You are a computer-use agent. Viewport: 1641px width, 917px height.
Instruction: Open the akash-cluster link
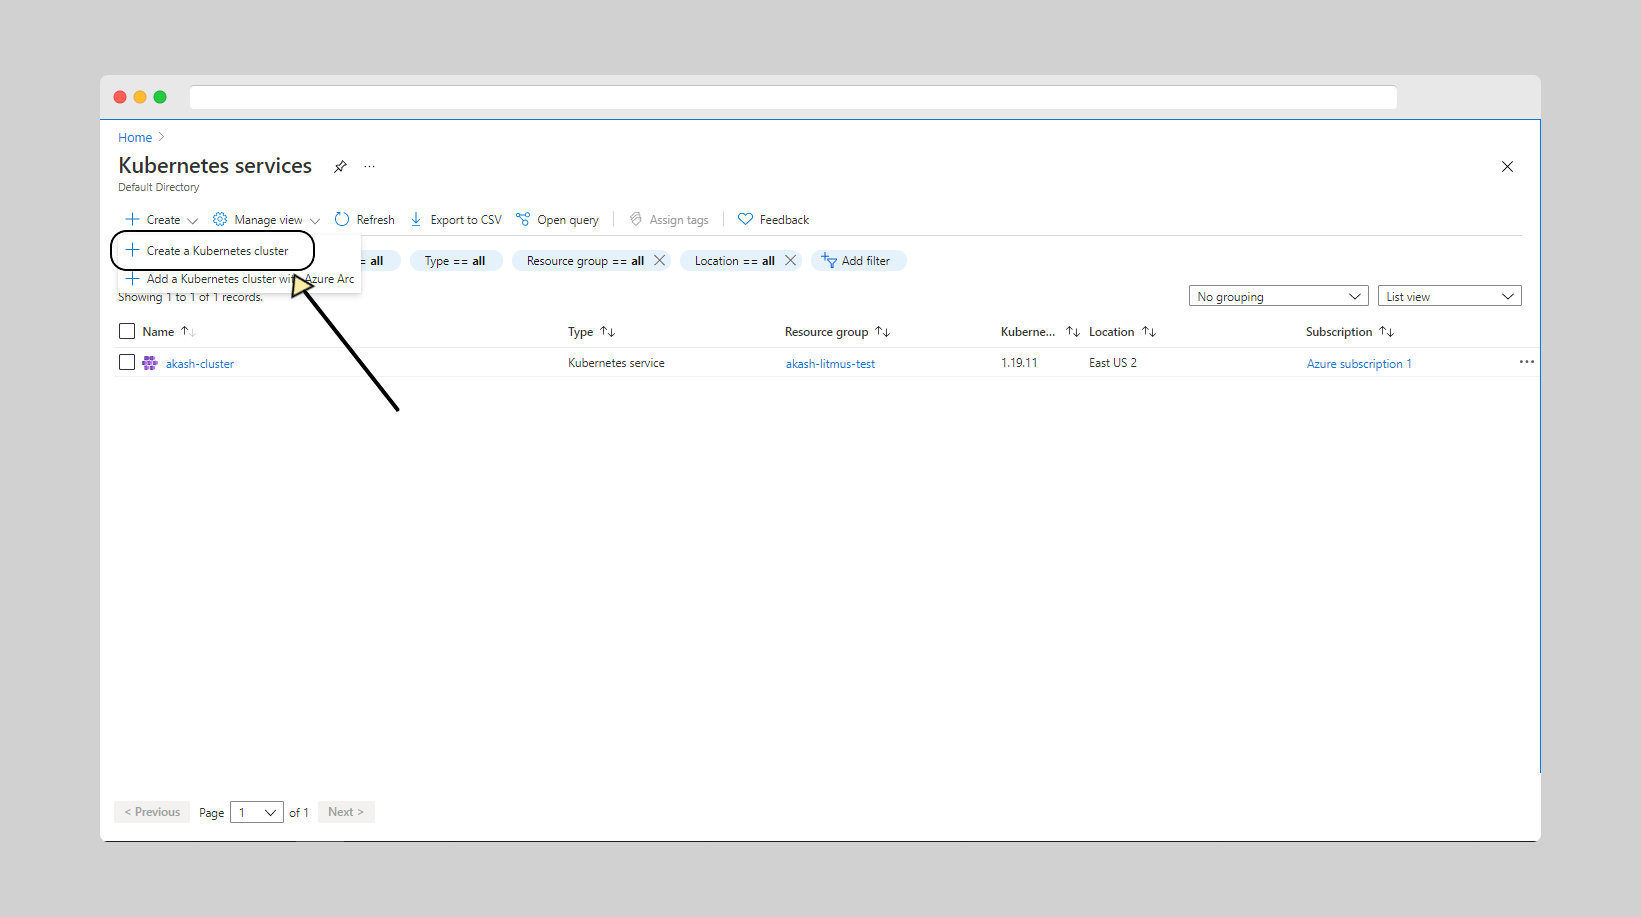(200, 364)
